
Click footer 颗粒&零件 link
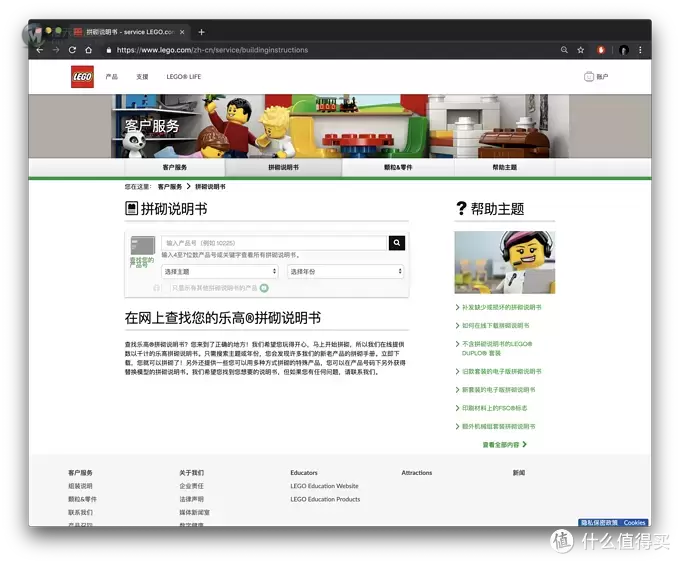pos(82,499)
